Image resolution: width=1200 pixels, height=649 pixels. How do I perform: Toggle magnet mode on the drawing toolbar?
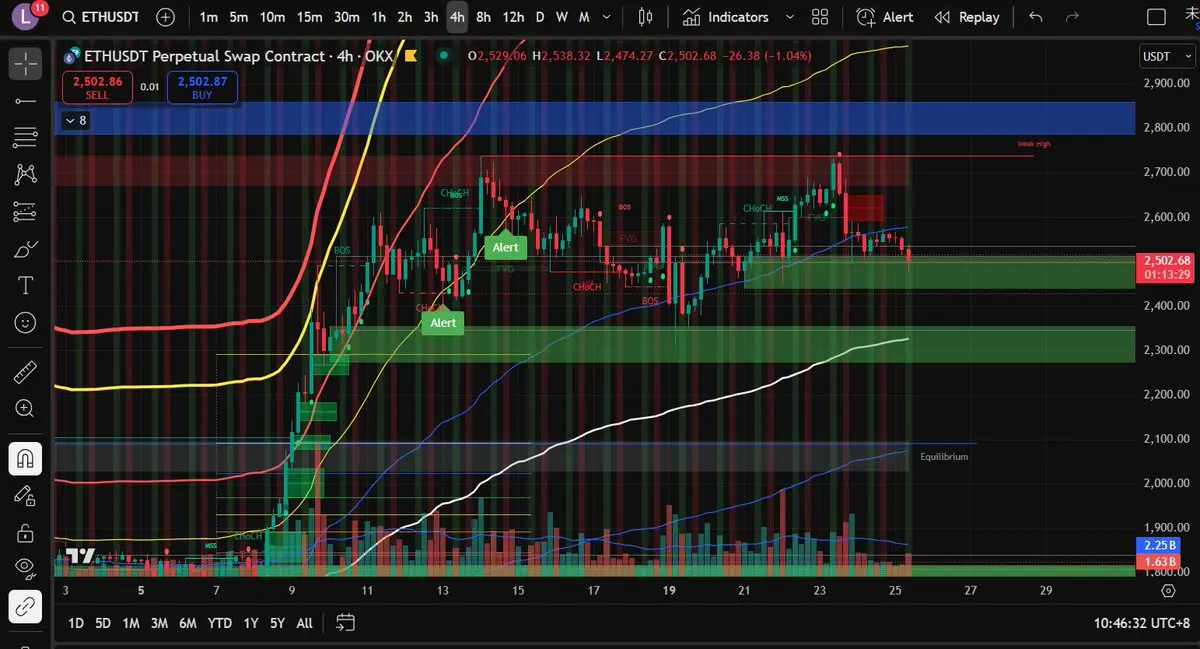[25, 459]
